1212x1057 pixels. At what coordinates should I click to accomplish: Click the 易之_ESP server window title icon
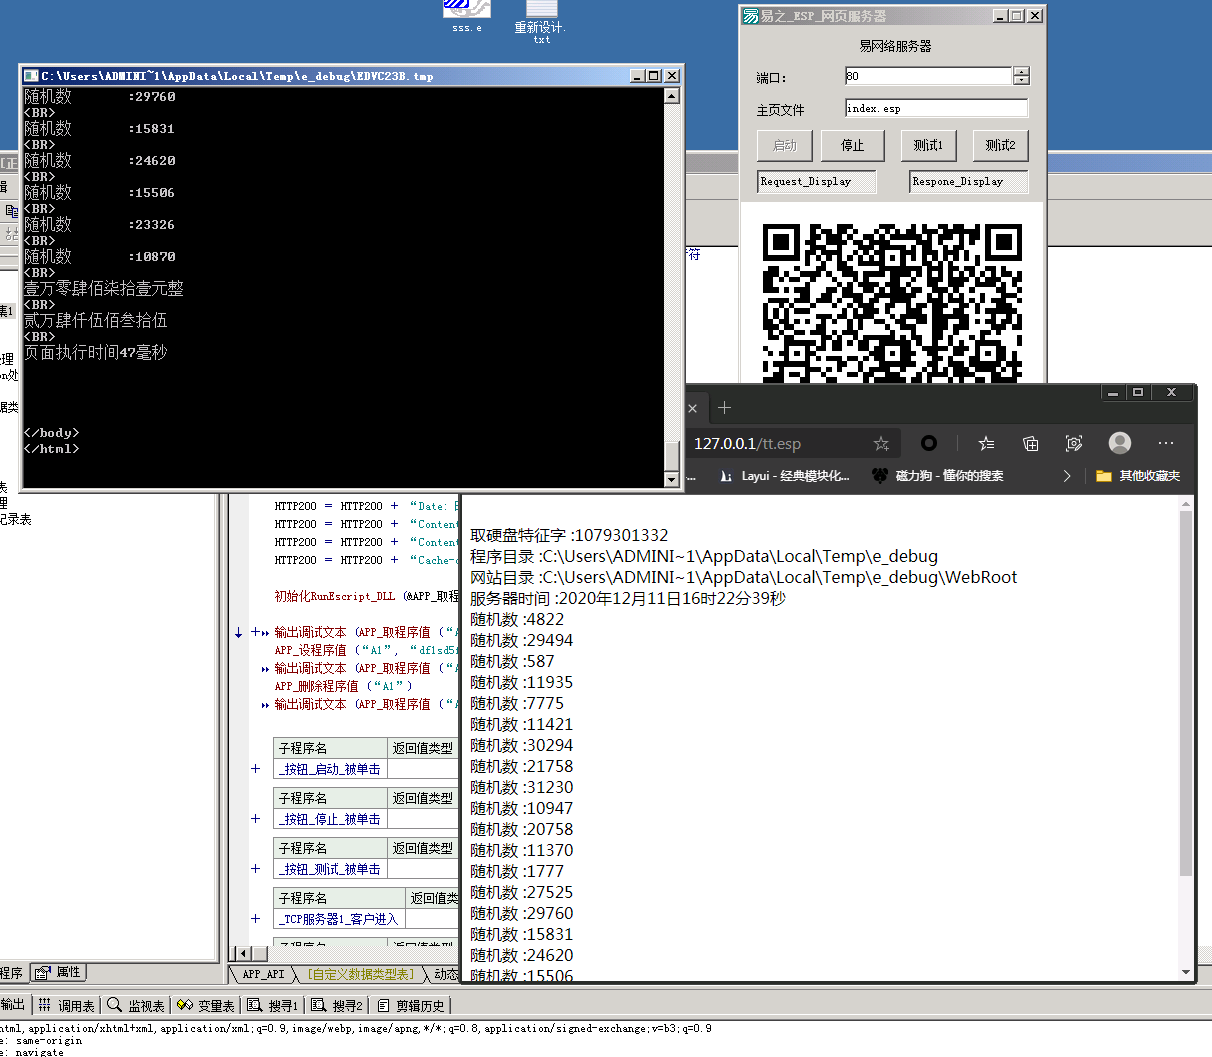point(750,16)
